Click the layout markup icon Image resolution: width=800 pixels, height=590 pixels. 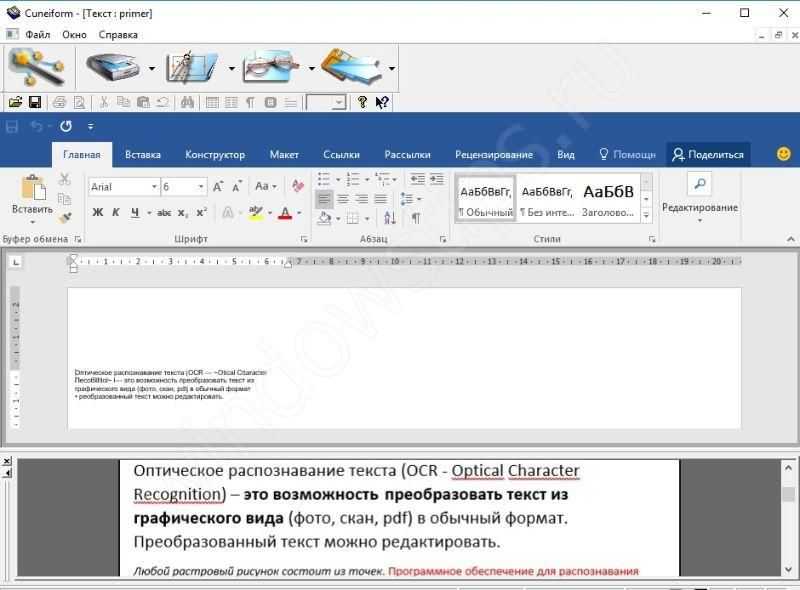192,67
